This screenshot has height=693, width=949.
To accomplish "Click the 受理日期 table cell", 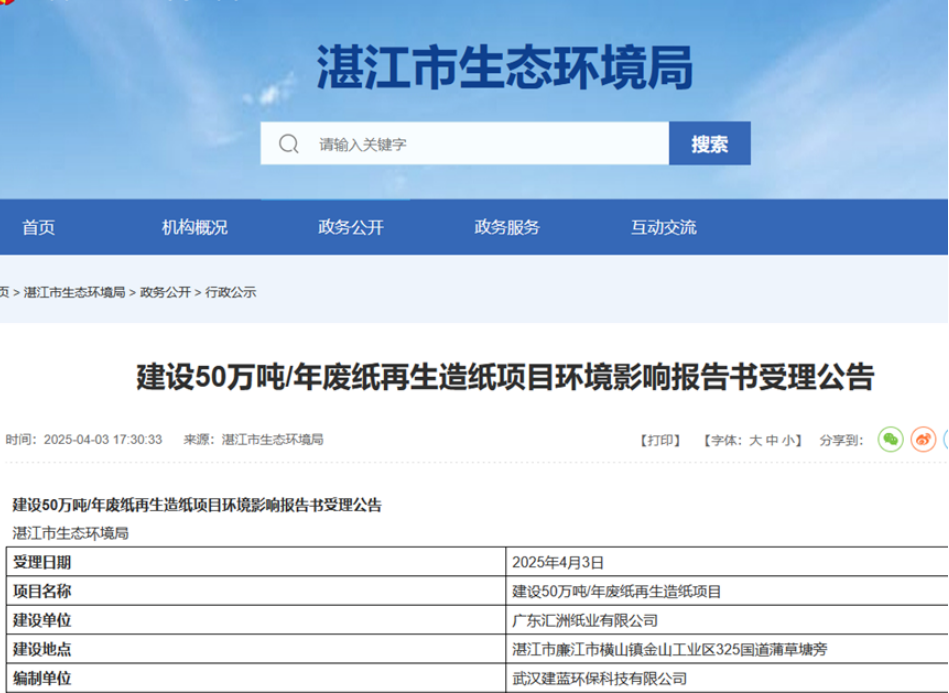I will click(x=256, y=562).
